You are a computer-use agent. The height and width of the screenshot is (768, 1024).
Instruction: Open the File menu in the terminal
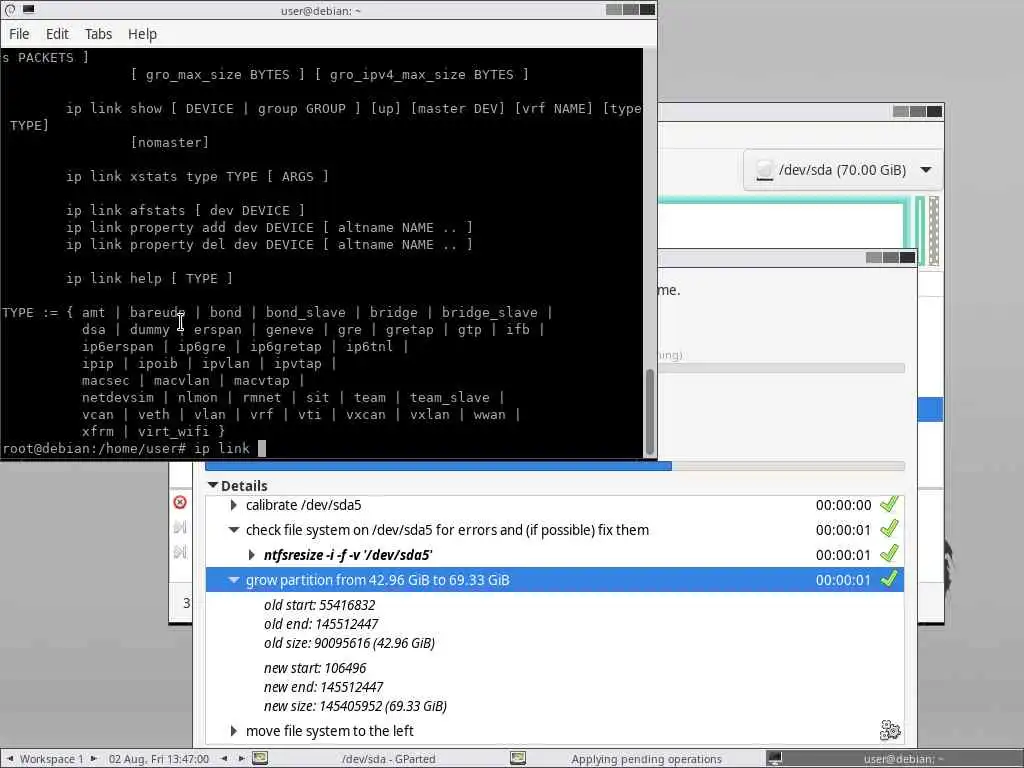(x=19, y=34)
